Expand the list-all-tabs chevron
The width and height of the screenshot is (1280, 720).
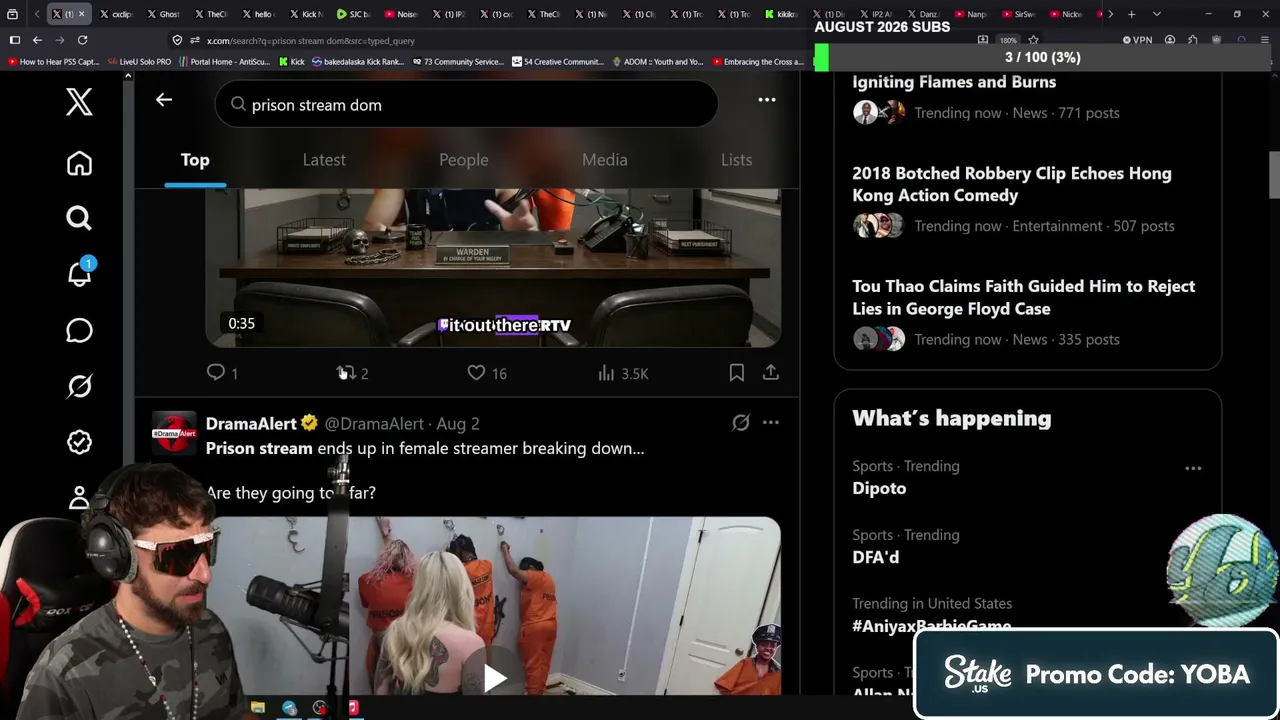[x=1156, y=14]
